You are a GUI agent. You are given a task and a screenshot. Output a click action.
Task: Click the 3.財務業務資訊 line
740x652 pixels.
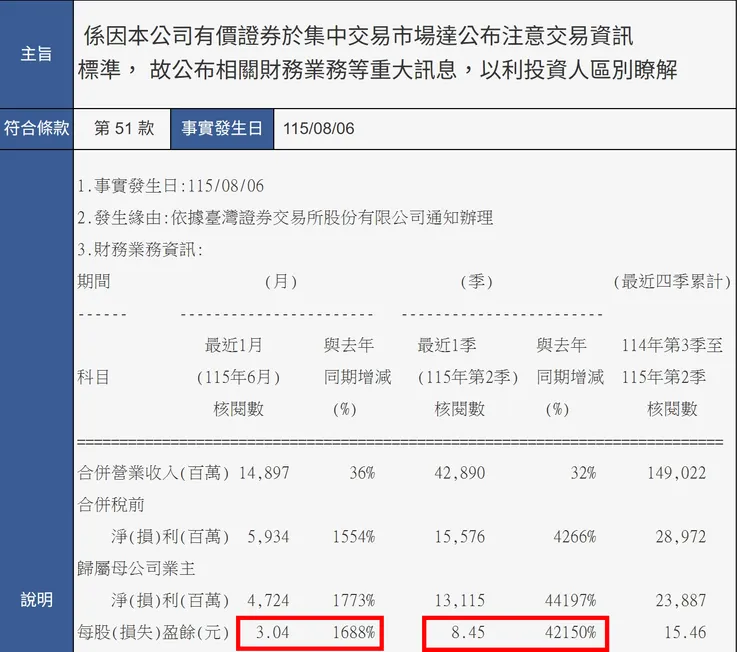140,250
